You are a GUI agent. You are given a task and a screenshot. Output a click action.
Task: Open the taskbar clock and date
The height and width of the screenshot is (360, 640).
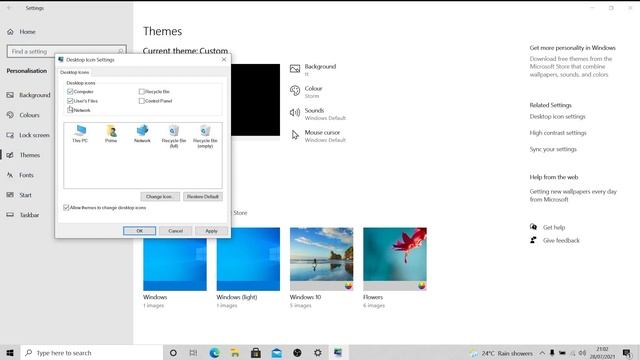[602, 353]
